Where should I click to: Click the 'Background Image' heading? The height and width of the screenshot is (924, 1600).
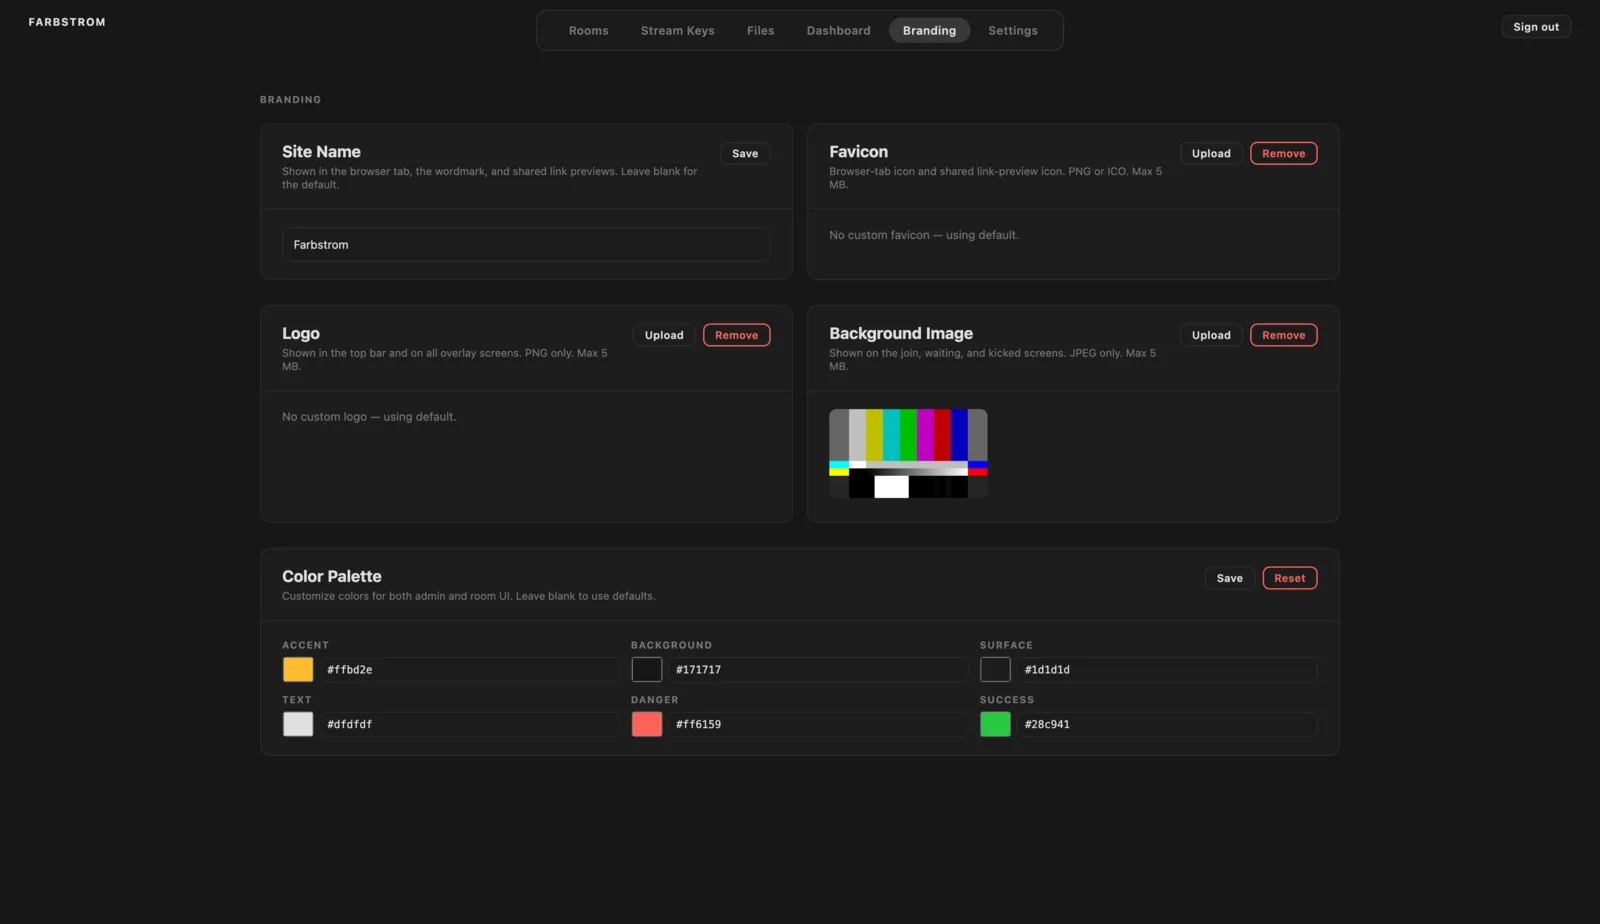(x=901, y=333)
